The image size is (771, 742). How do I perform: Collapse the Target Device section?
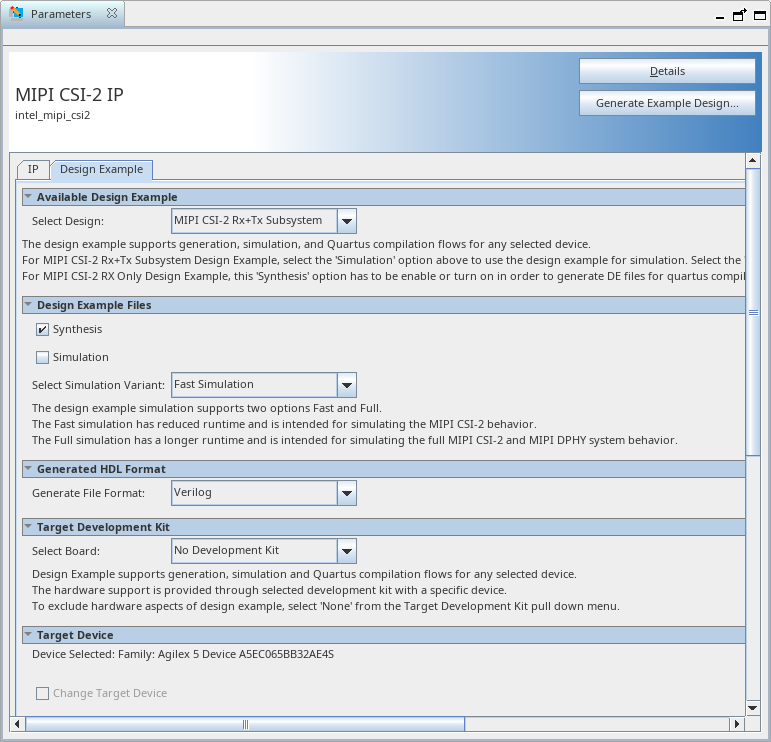28,635
